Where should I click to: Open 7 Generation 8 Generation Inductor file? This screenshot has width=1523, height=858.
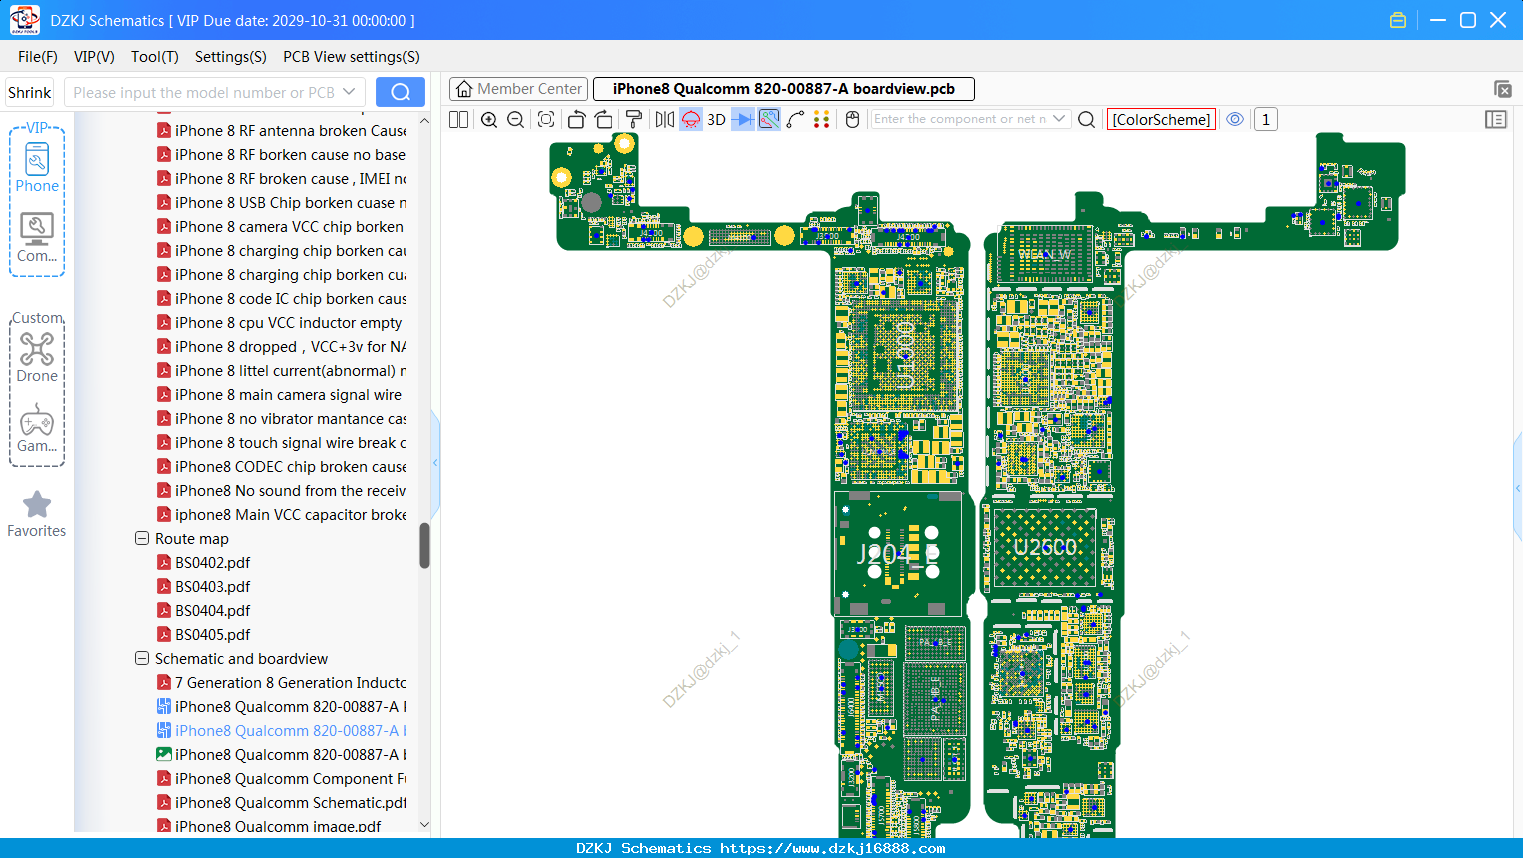281,682
